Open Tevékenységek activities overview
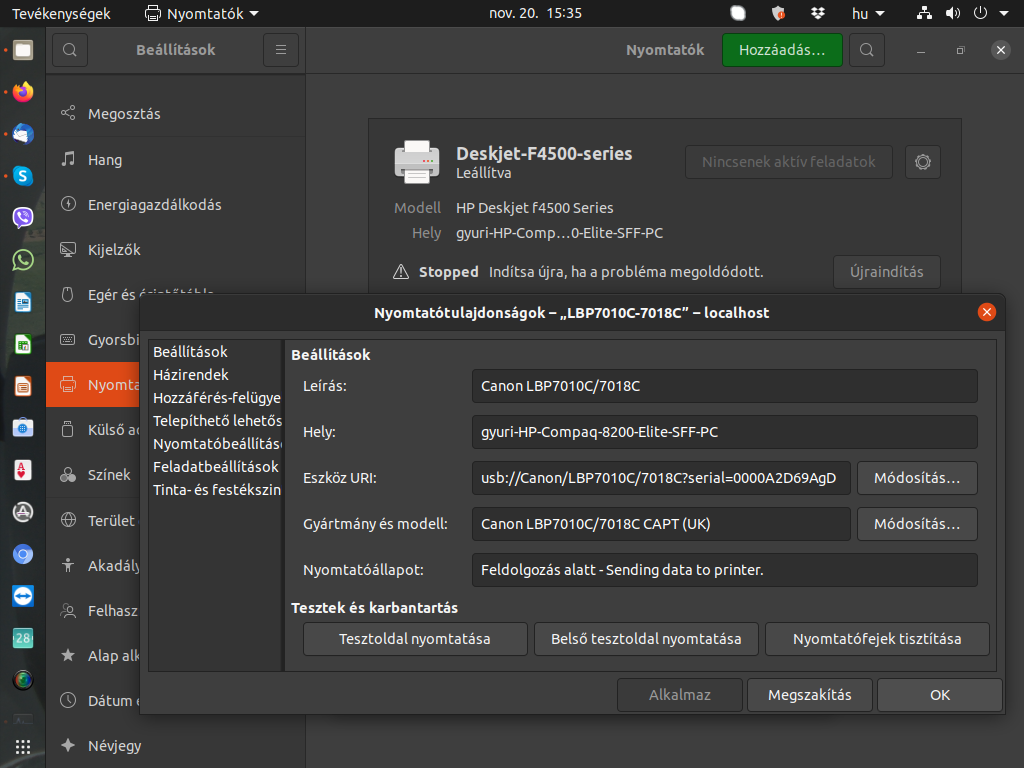1024x768 pixels. coord(61,13)
